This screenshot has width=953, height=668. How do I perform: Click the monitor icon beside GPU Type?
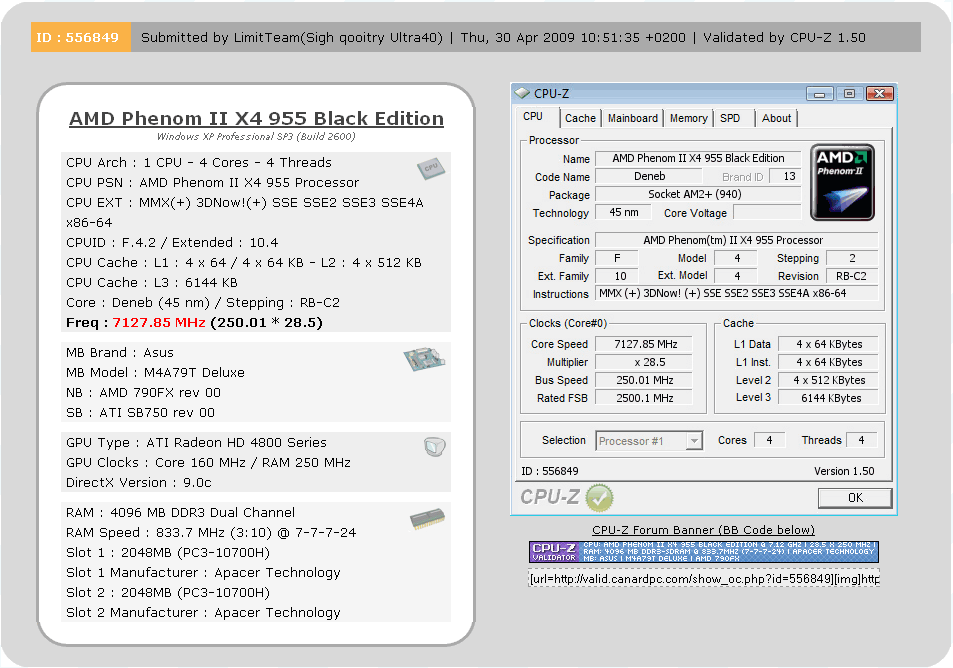click(435, 447)
